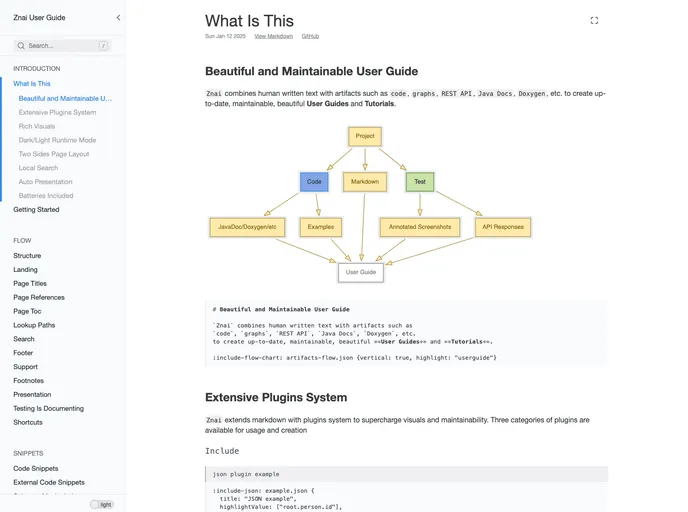Click the slash shortcut key badge

[103, 46]
